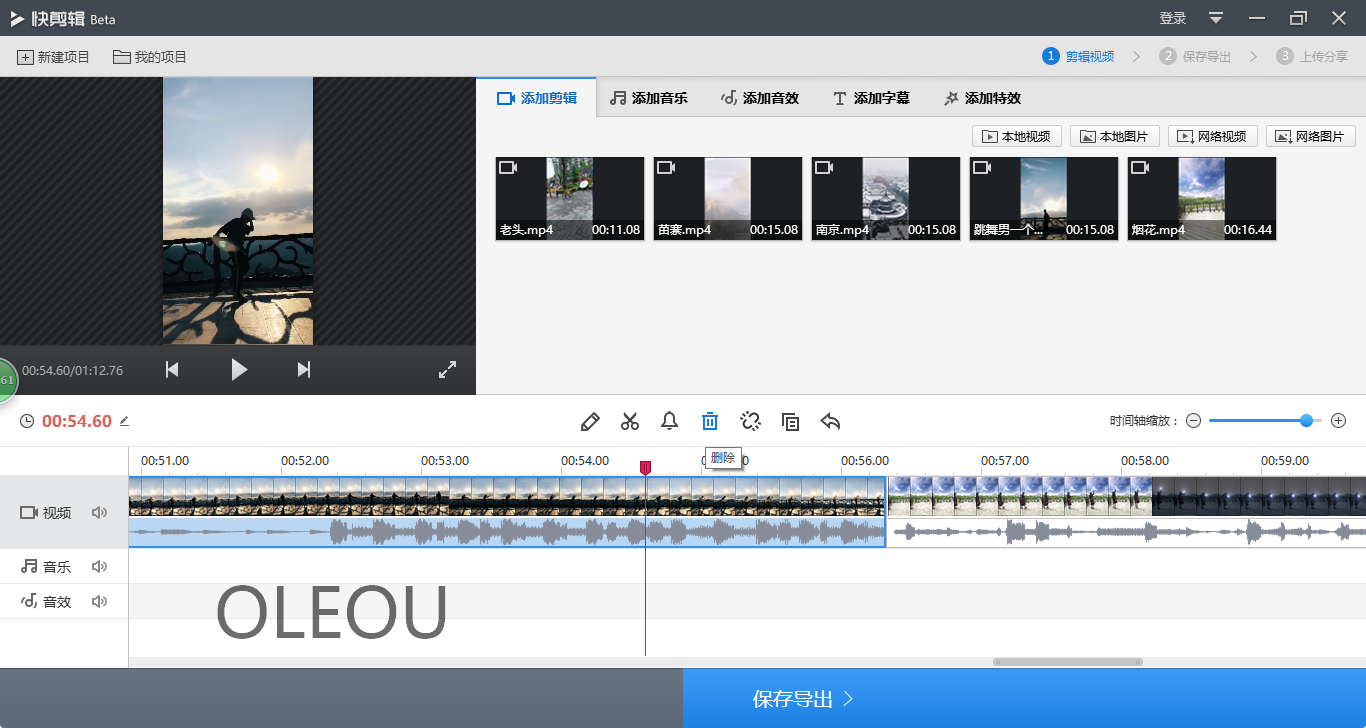This screenshot has width=1366, height=728.
Task: Mute the 视频 track
Action: 99,513
